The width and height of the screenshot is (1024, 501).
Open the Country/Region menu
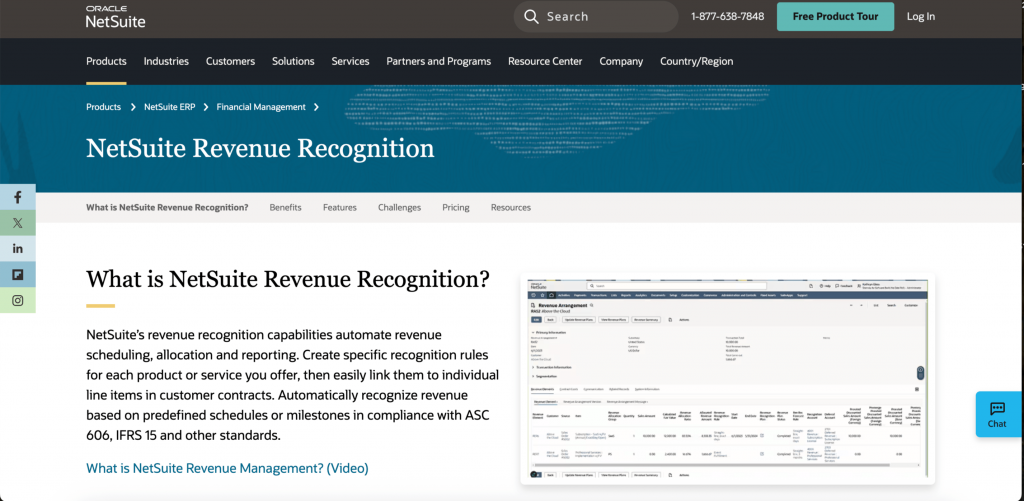point(697,61)
